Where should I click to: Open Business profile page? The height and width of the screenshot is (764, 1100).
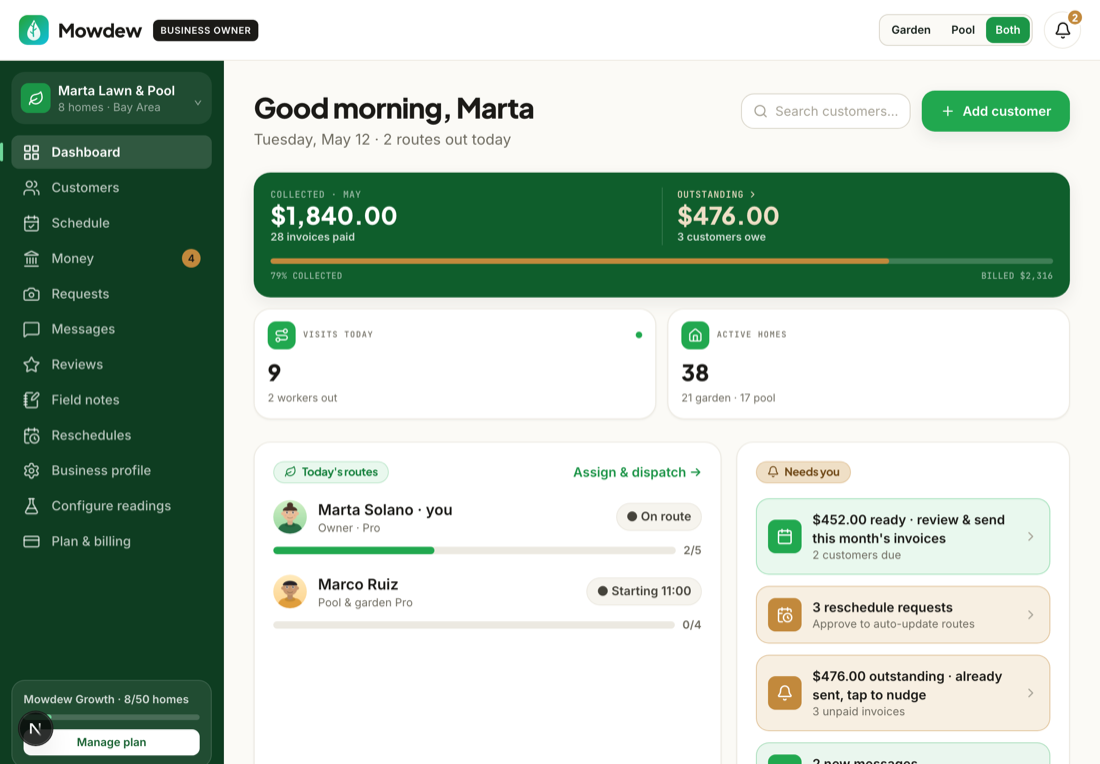(x=112, y=471)
